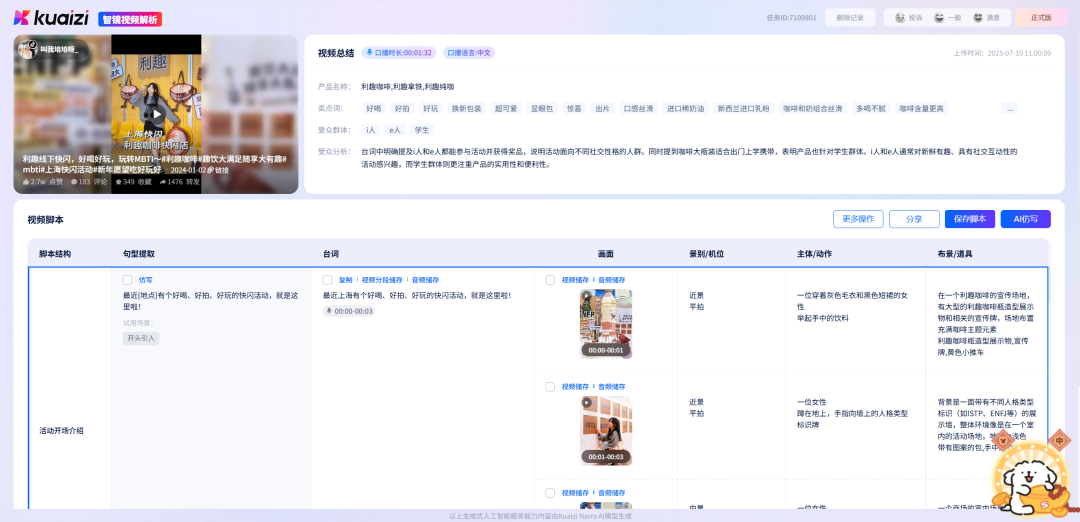
Task: Rate with the 投诉 sad face icon
Action: click(x=900, y=18)
